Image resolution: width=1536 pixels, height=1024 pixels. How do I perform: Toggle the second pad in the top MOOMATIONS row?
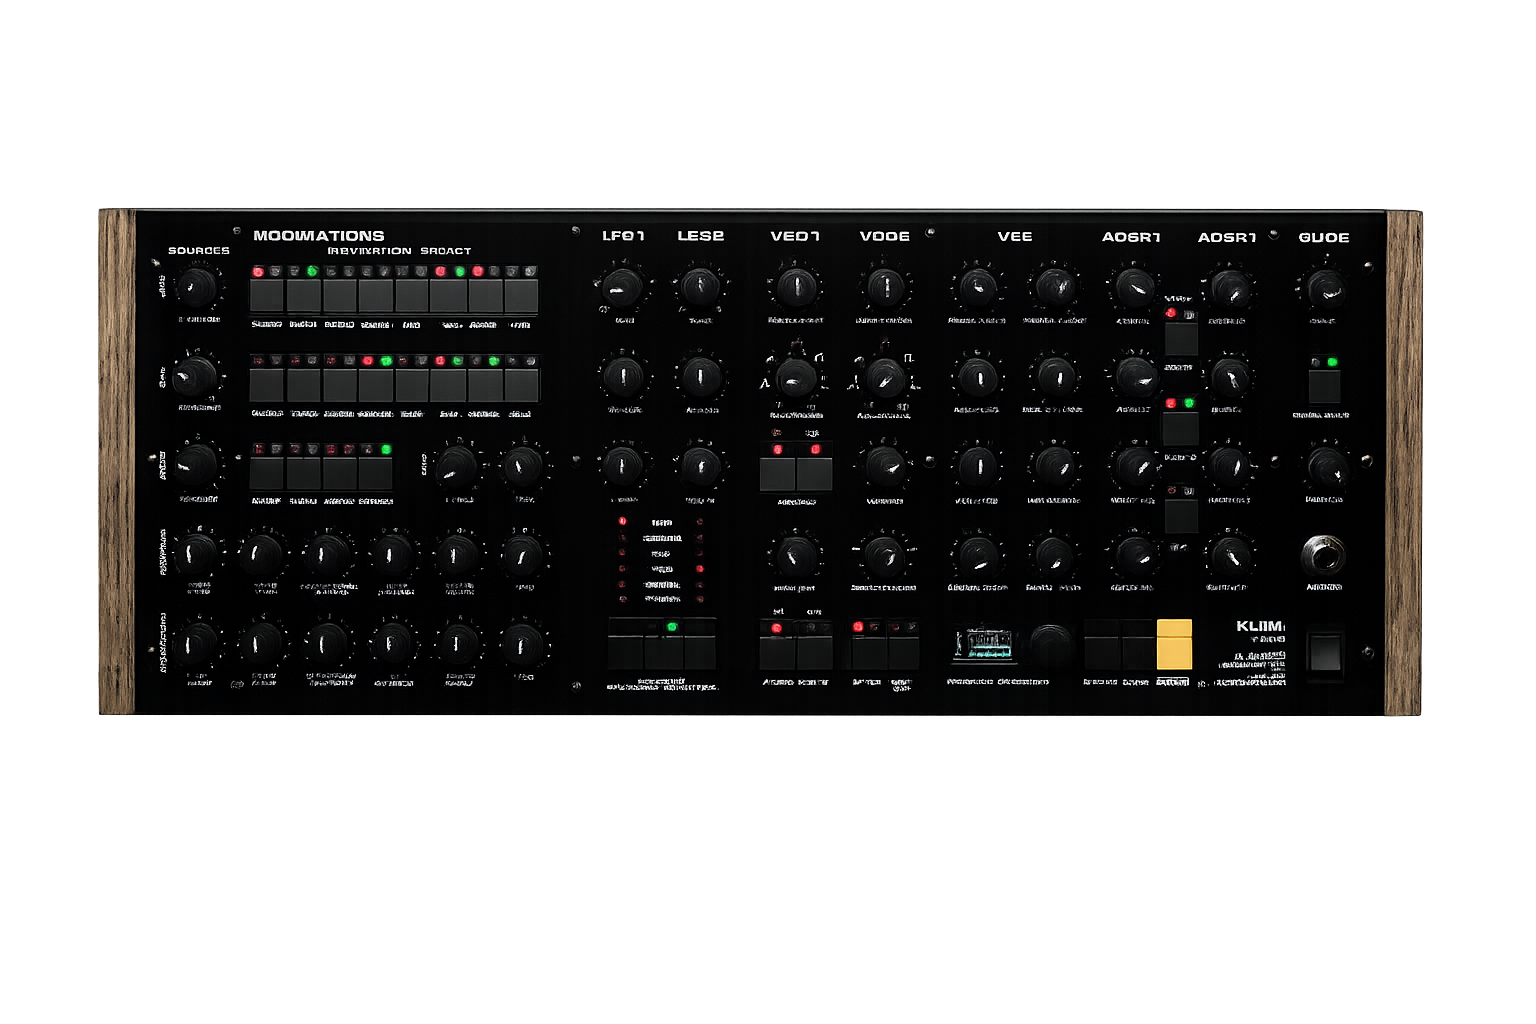tap(303, 296)
